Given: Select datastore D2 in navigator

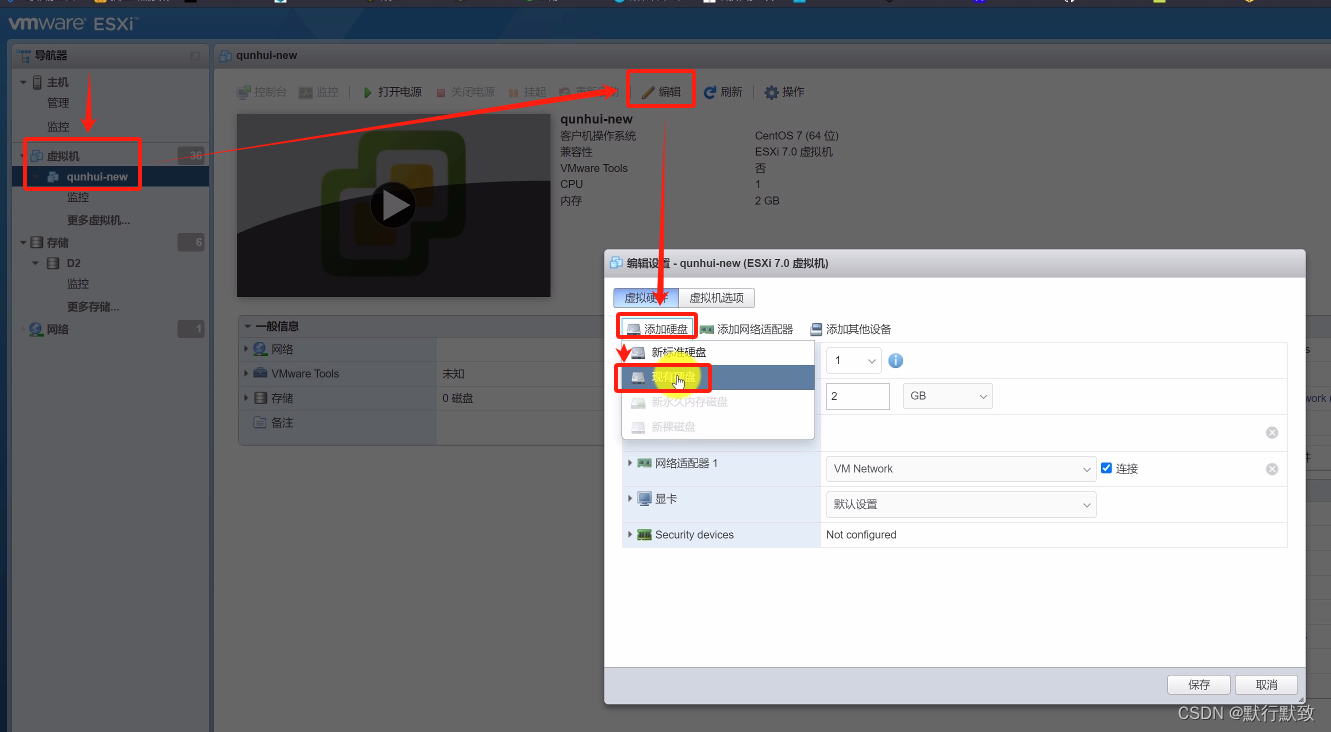Looking at the screenshot, I should click(x=74, y=264).
